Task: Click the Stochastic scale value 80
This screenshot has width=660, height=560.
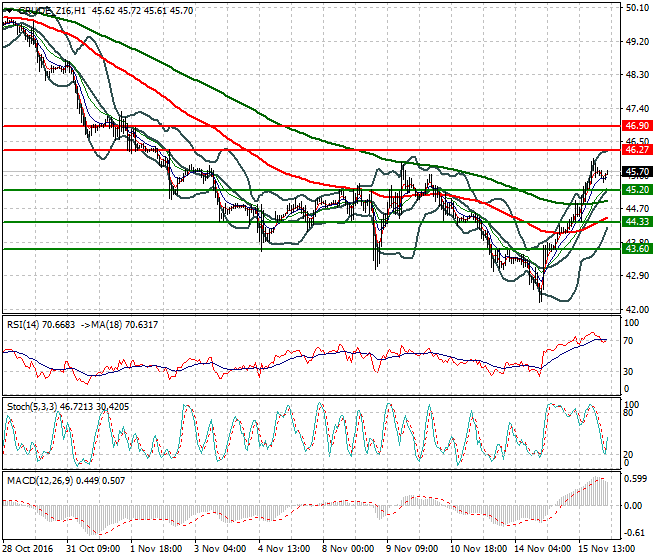Action: 628,413
